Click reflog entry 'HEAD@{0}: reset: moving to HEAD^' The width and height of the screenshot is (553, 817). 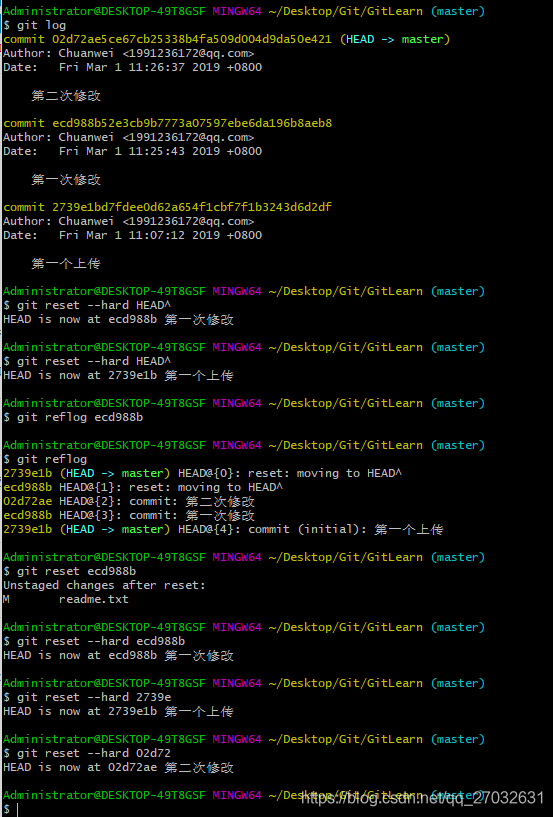tap(290, 473)
